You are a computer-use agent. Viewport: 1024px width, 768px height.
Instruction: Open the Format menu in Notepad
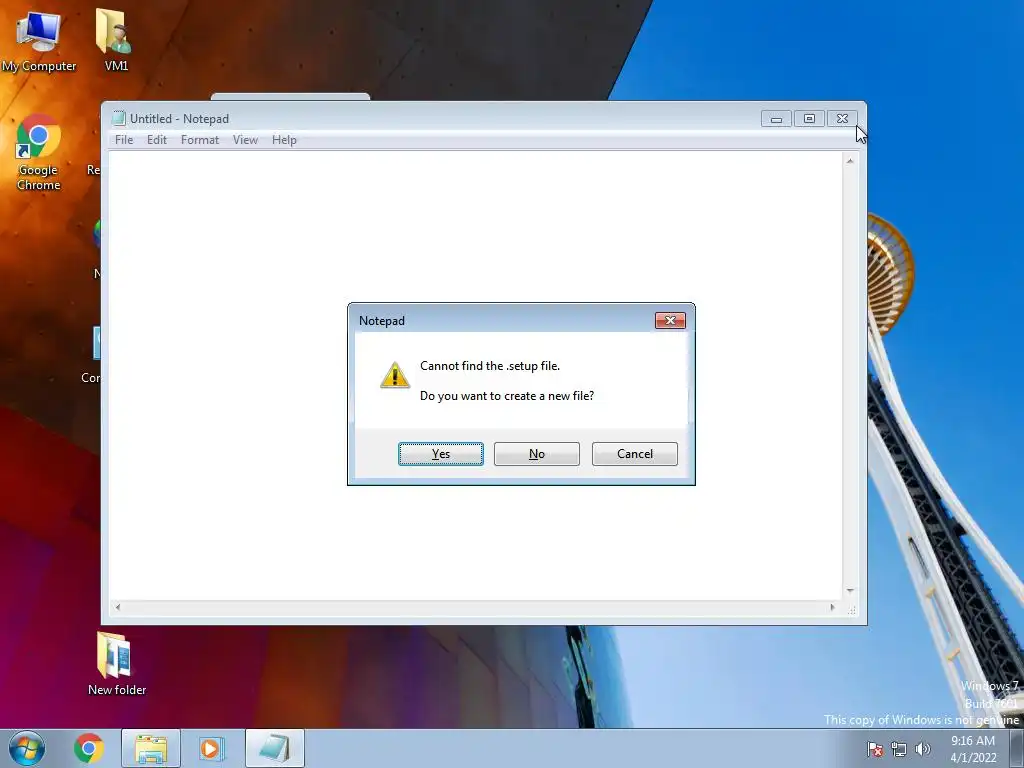[x=200, y=140]
